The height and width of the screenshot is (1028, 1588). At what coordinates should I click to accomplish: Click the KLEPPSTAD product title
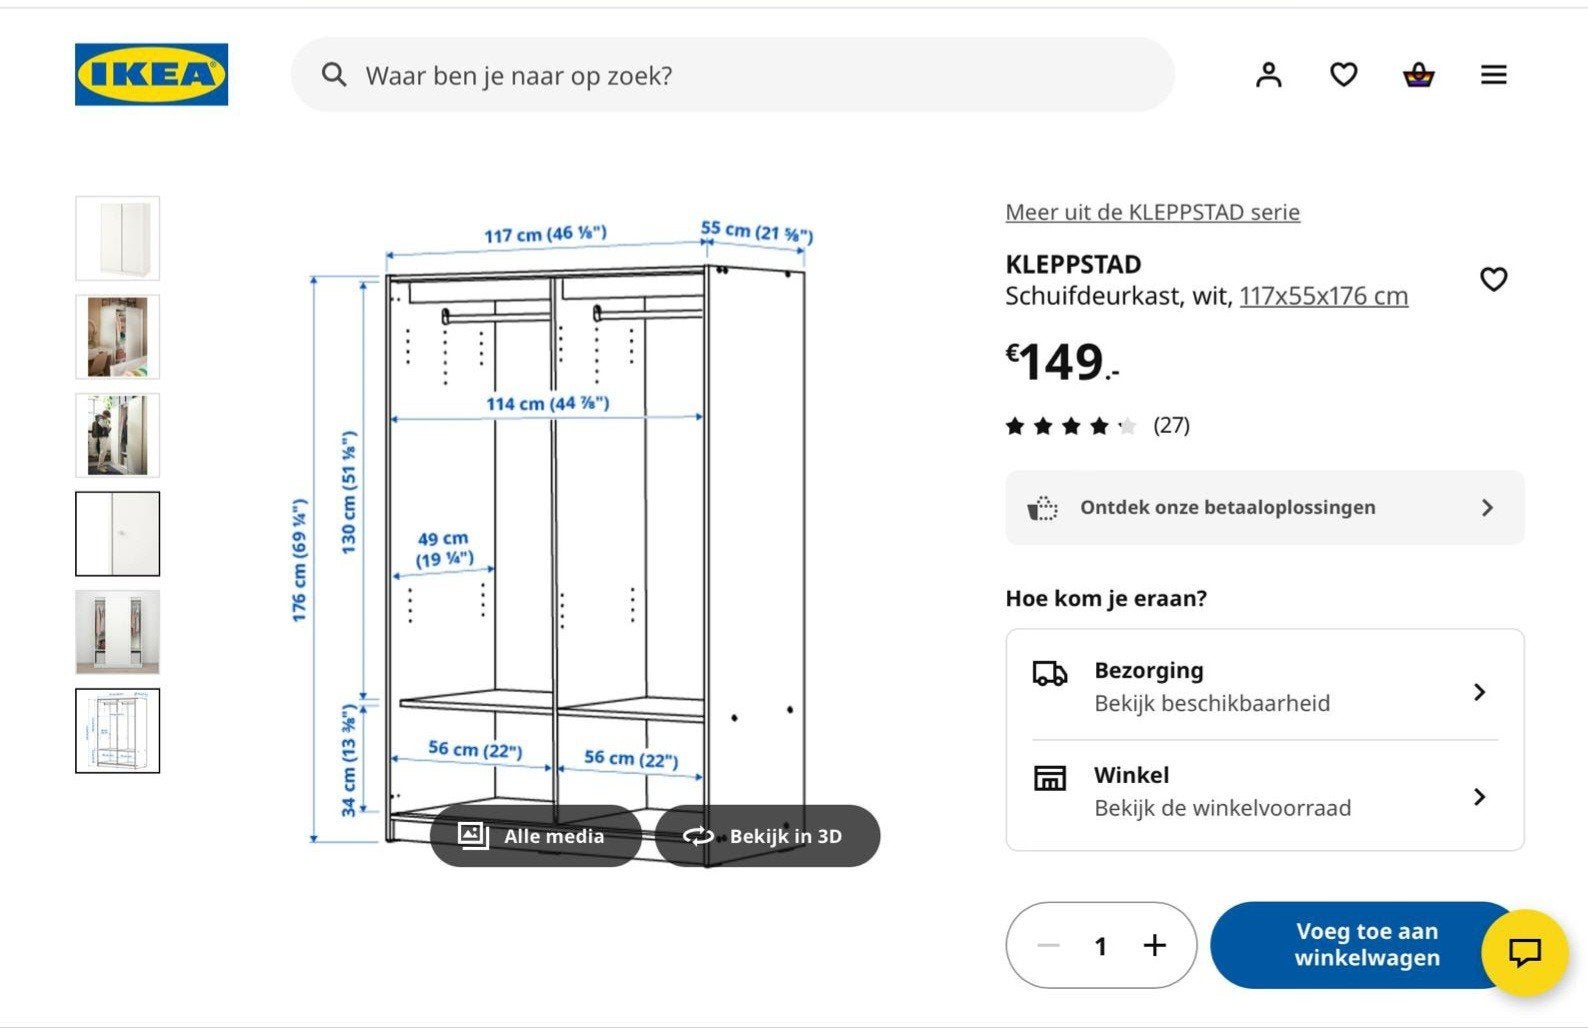pyautogui.click(x=1073, y=265)
